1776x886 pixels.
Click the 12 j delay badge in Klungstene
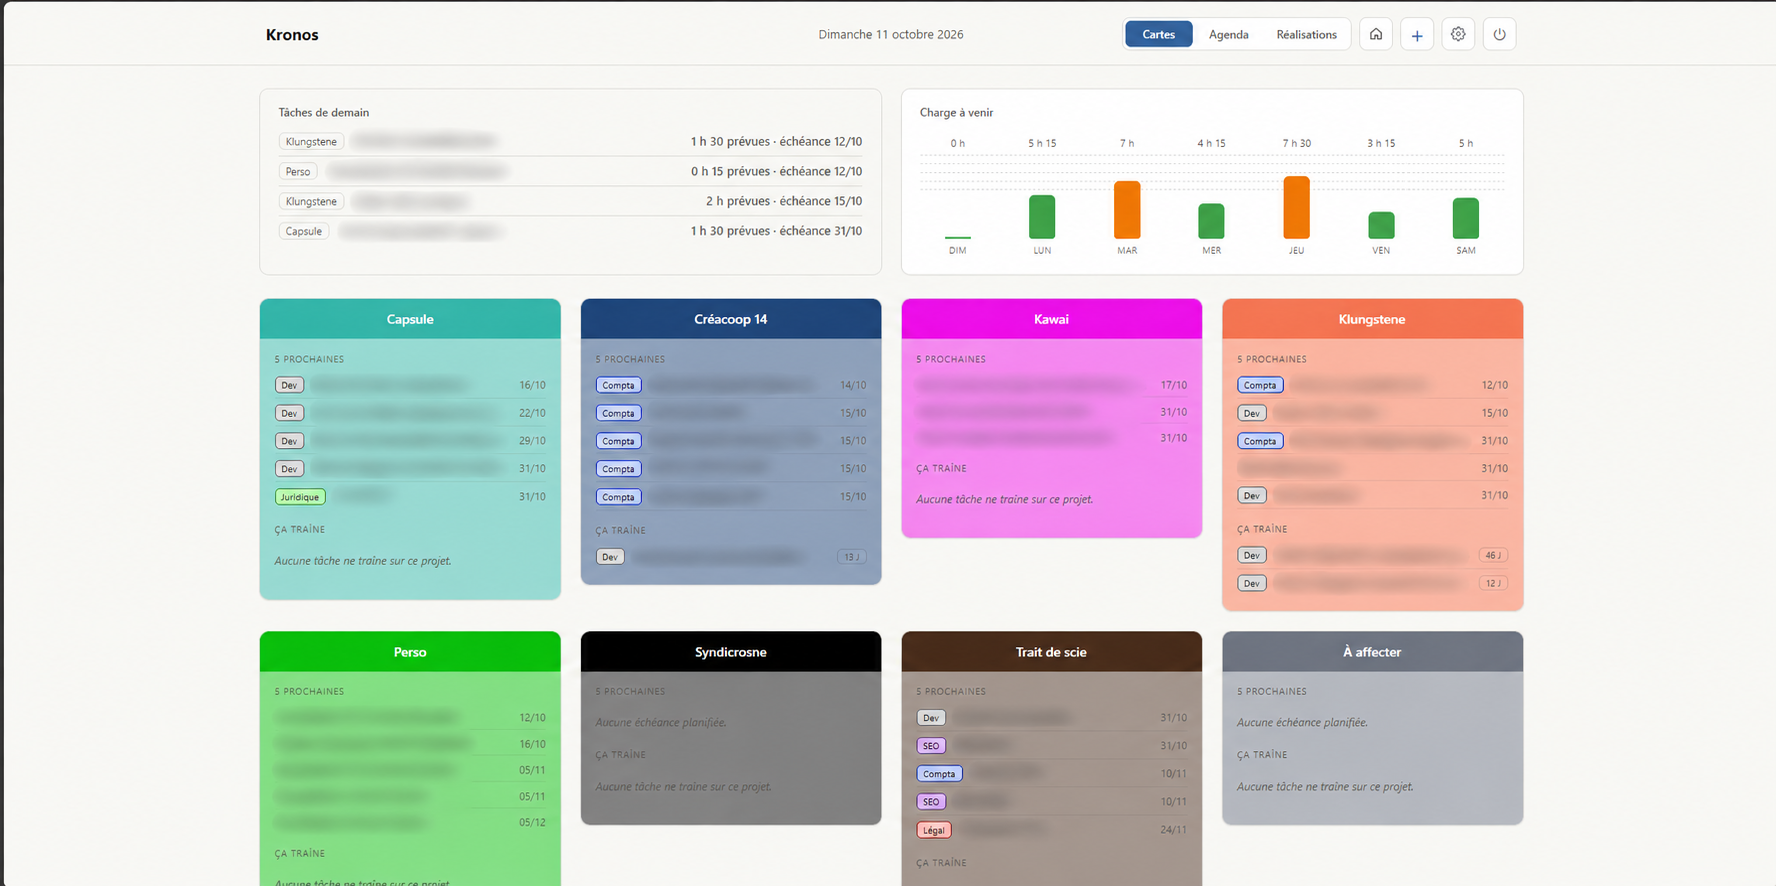pos(1493,583)
